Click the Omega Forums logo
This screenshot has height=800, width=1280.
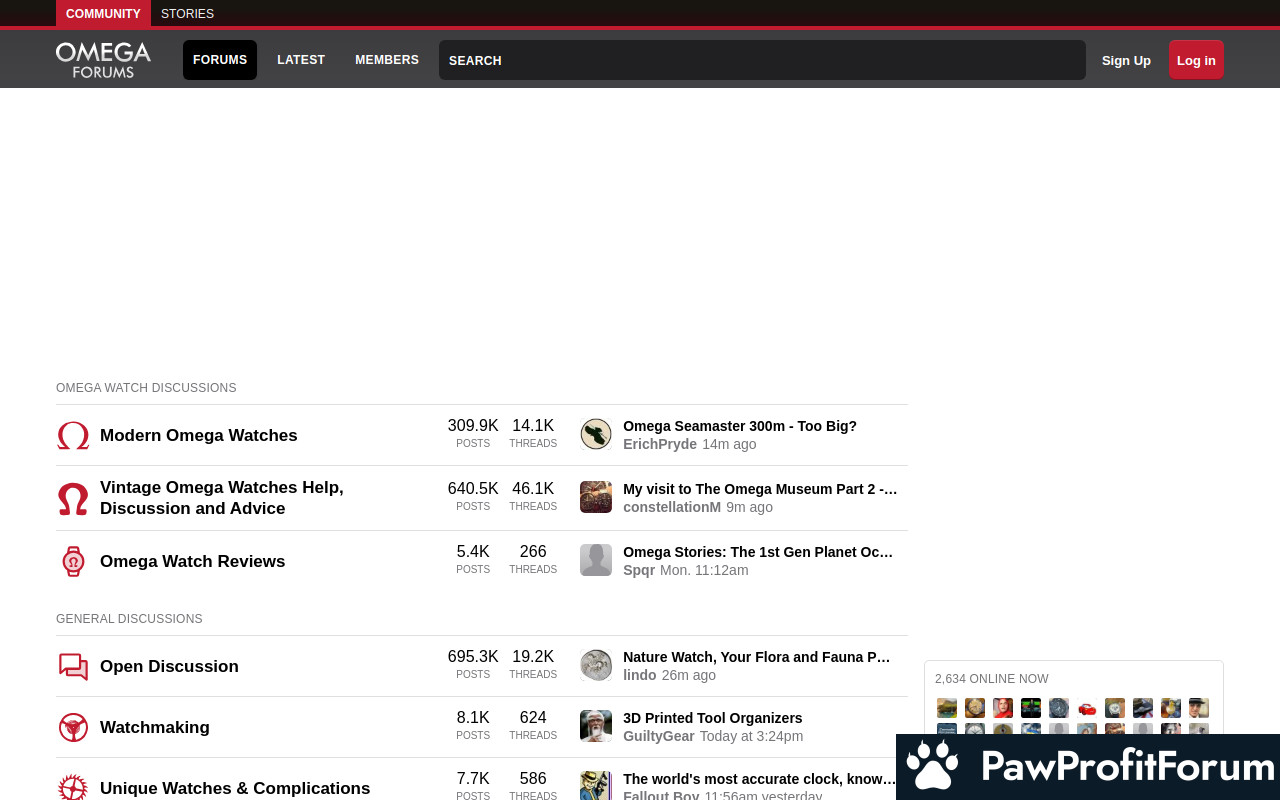[x=103, y=60]
